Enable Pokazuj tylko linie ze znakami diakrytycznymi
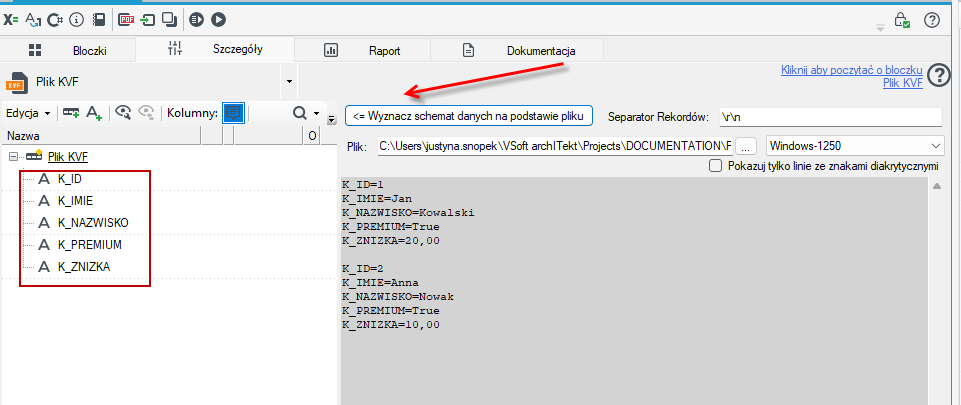 pyautogui.click(x=714, y=165)
